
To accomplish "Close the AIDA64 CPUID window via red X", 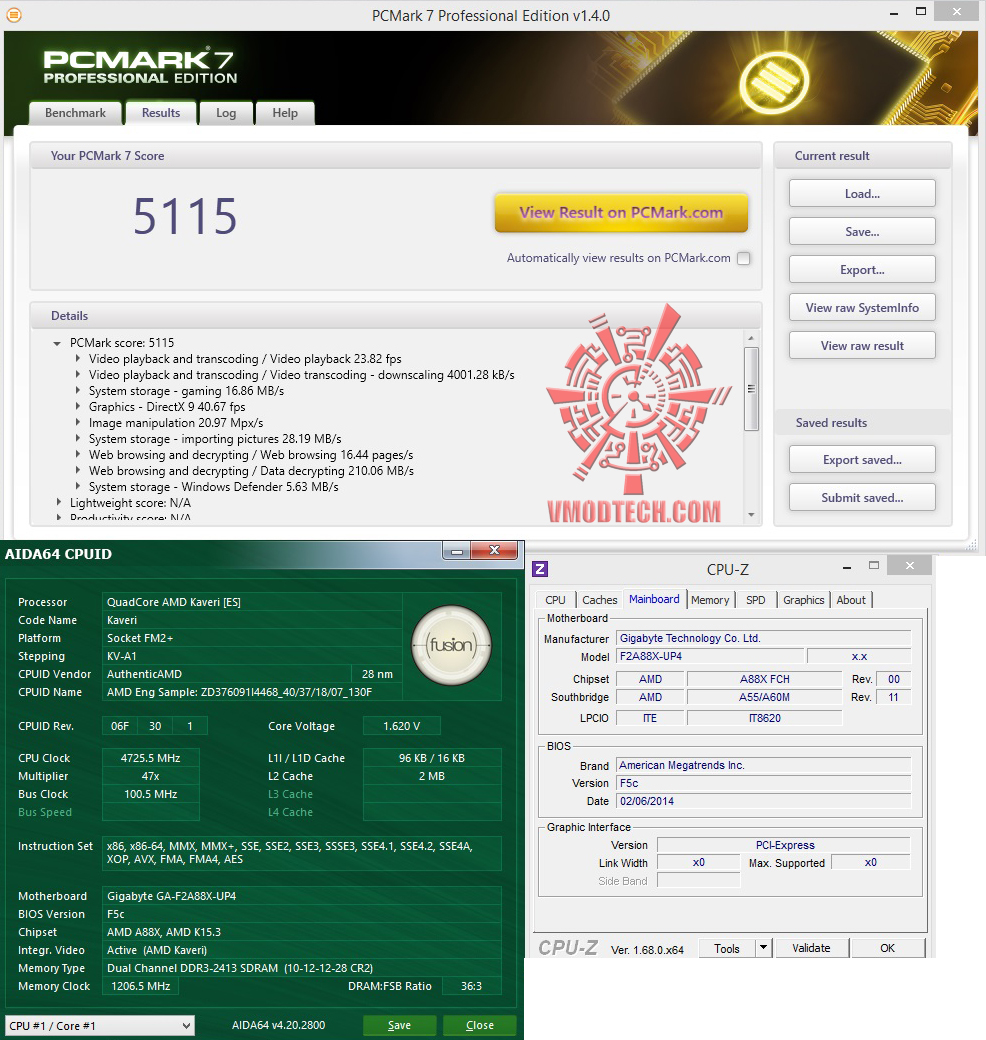I will [494, 551].
